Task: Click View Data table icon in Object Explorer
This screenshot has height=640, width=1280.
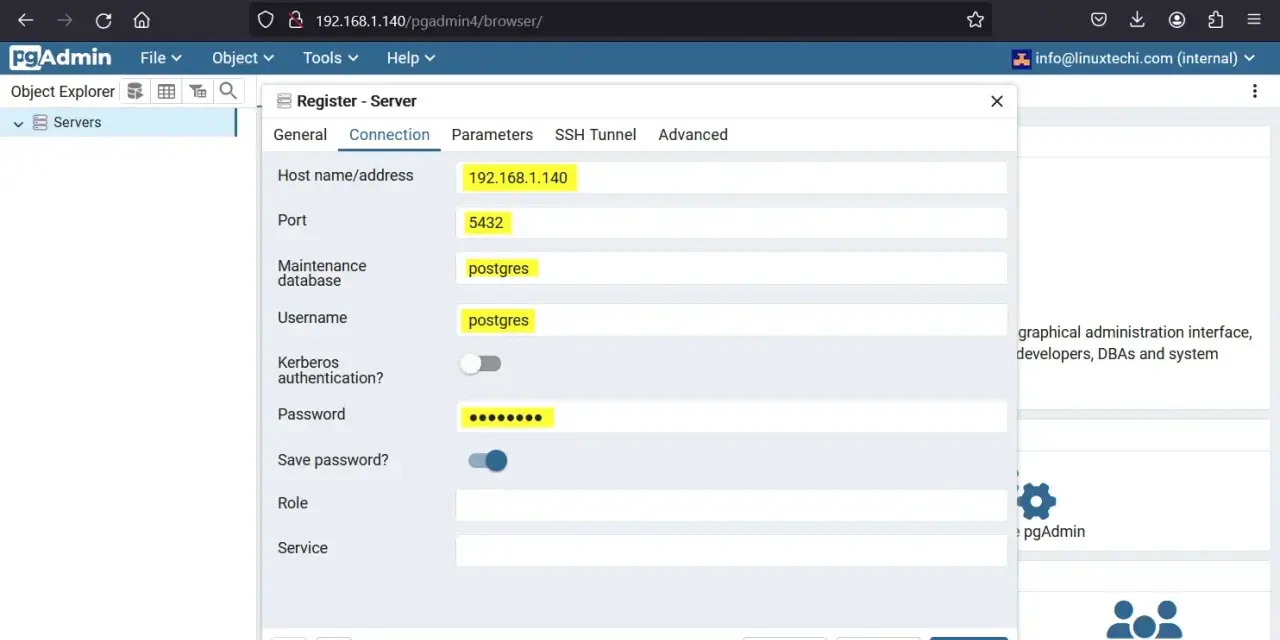Action: tap(166, 91)
